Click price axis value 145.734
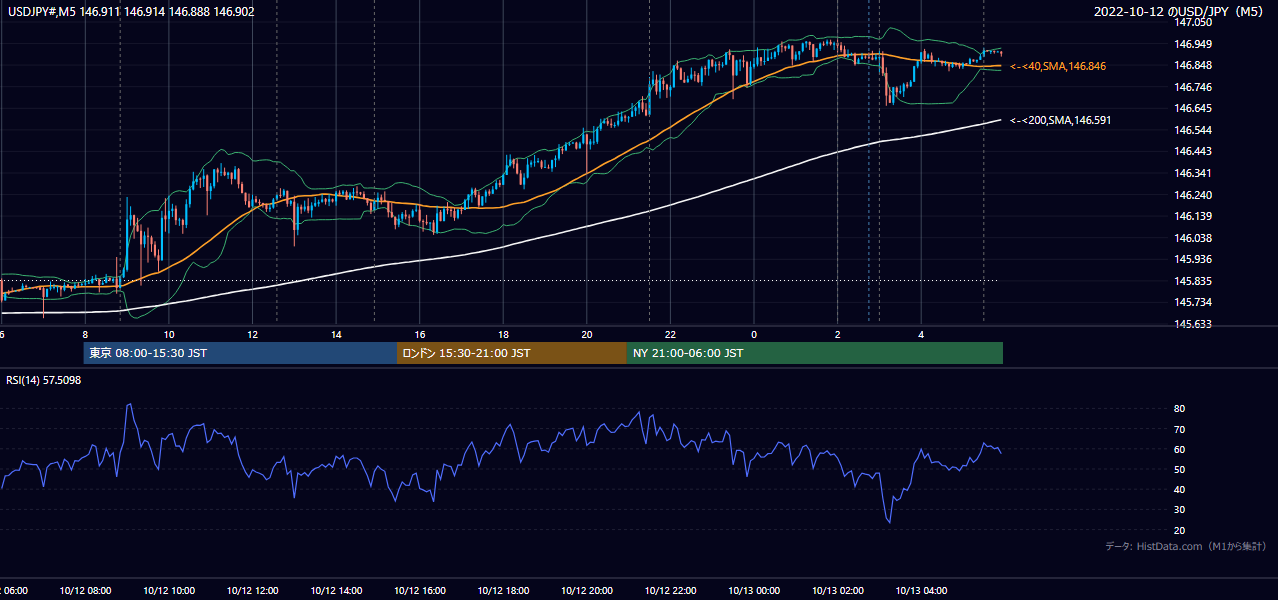This screenshot has height=600, width=1278. (x=1194, y=302)
